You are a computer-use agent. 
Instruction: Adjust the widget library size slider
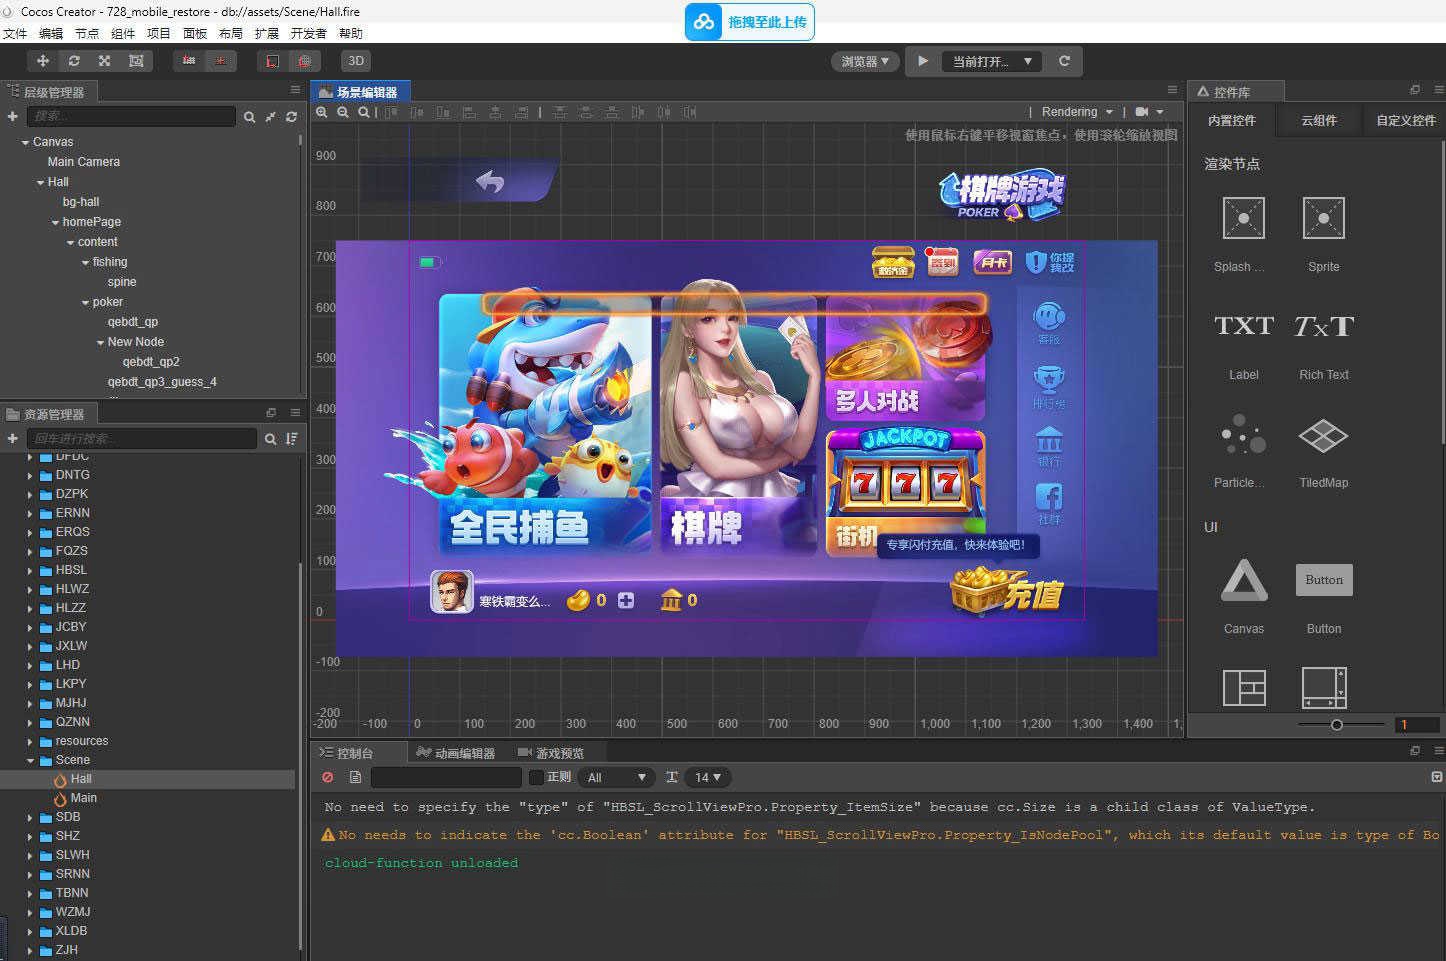[1336, 725]
